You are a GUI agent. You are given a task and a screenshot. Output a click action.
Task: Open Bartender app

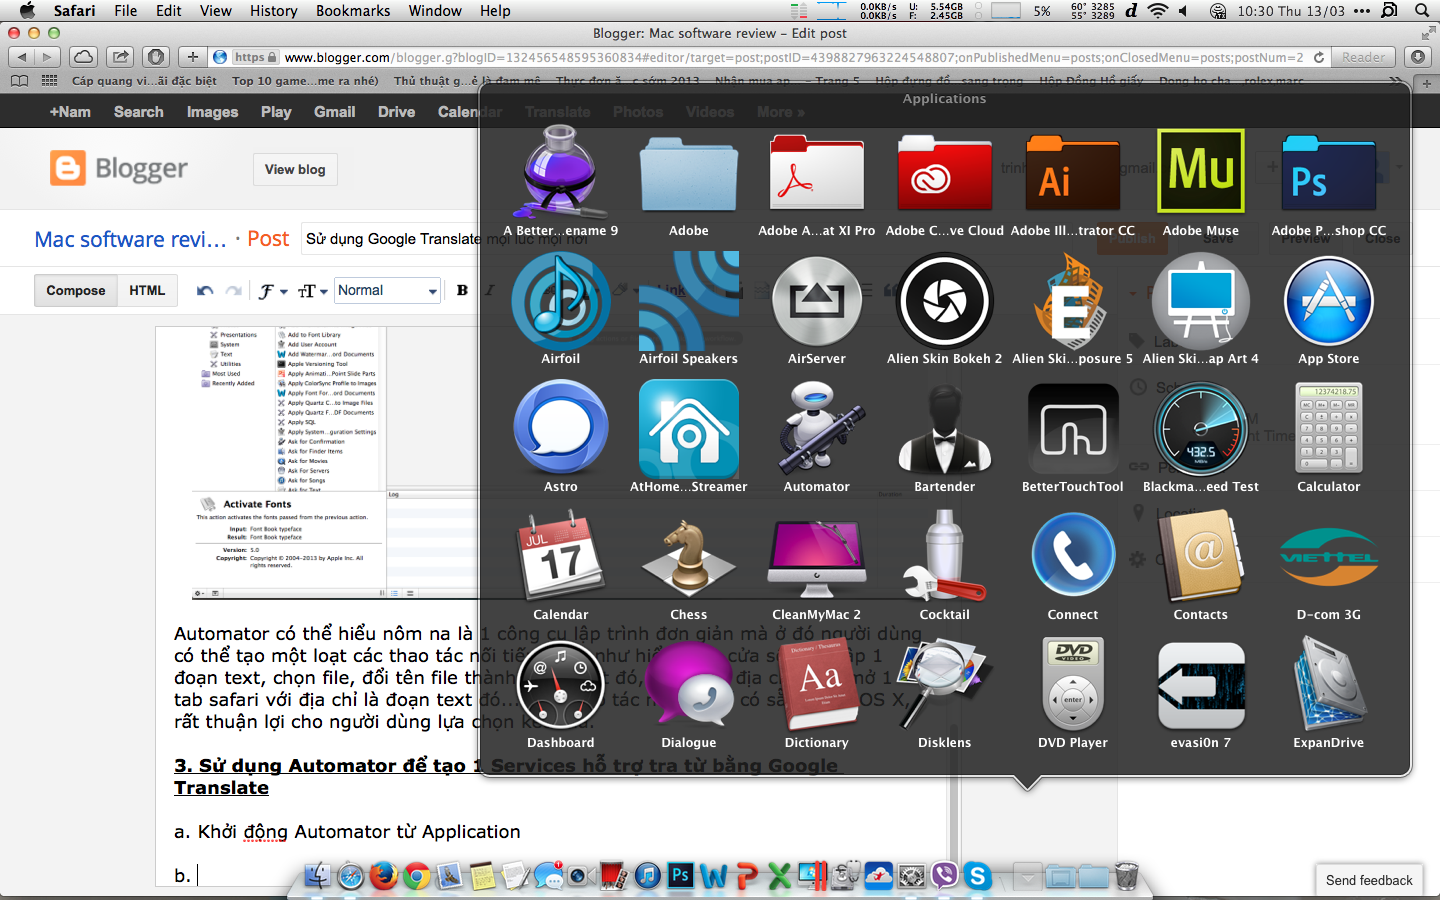click(x=945, y=429)
